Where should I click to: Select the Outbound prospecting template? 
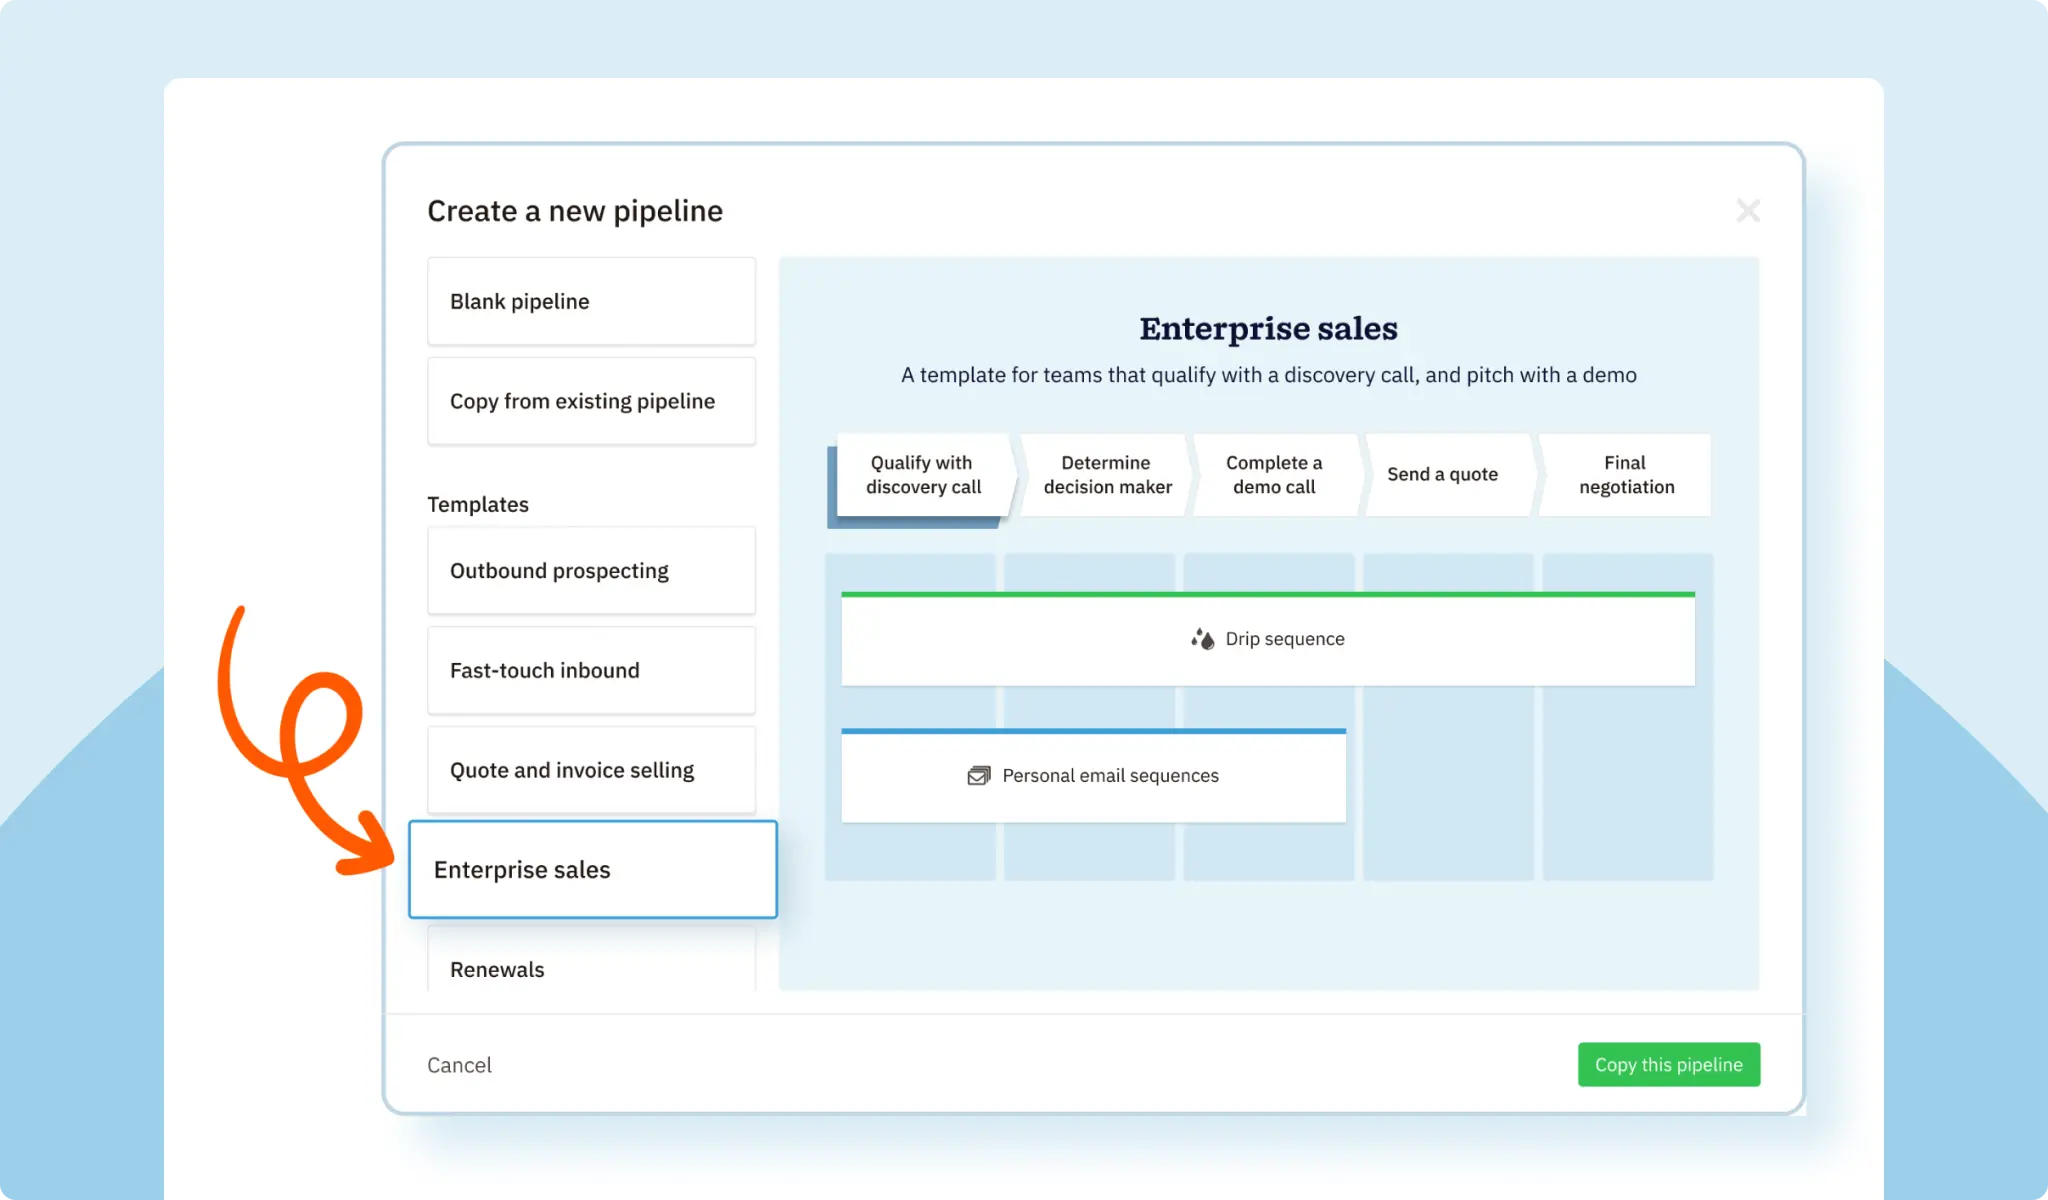pyautogui.click(x=591, y=570)
